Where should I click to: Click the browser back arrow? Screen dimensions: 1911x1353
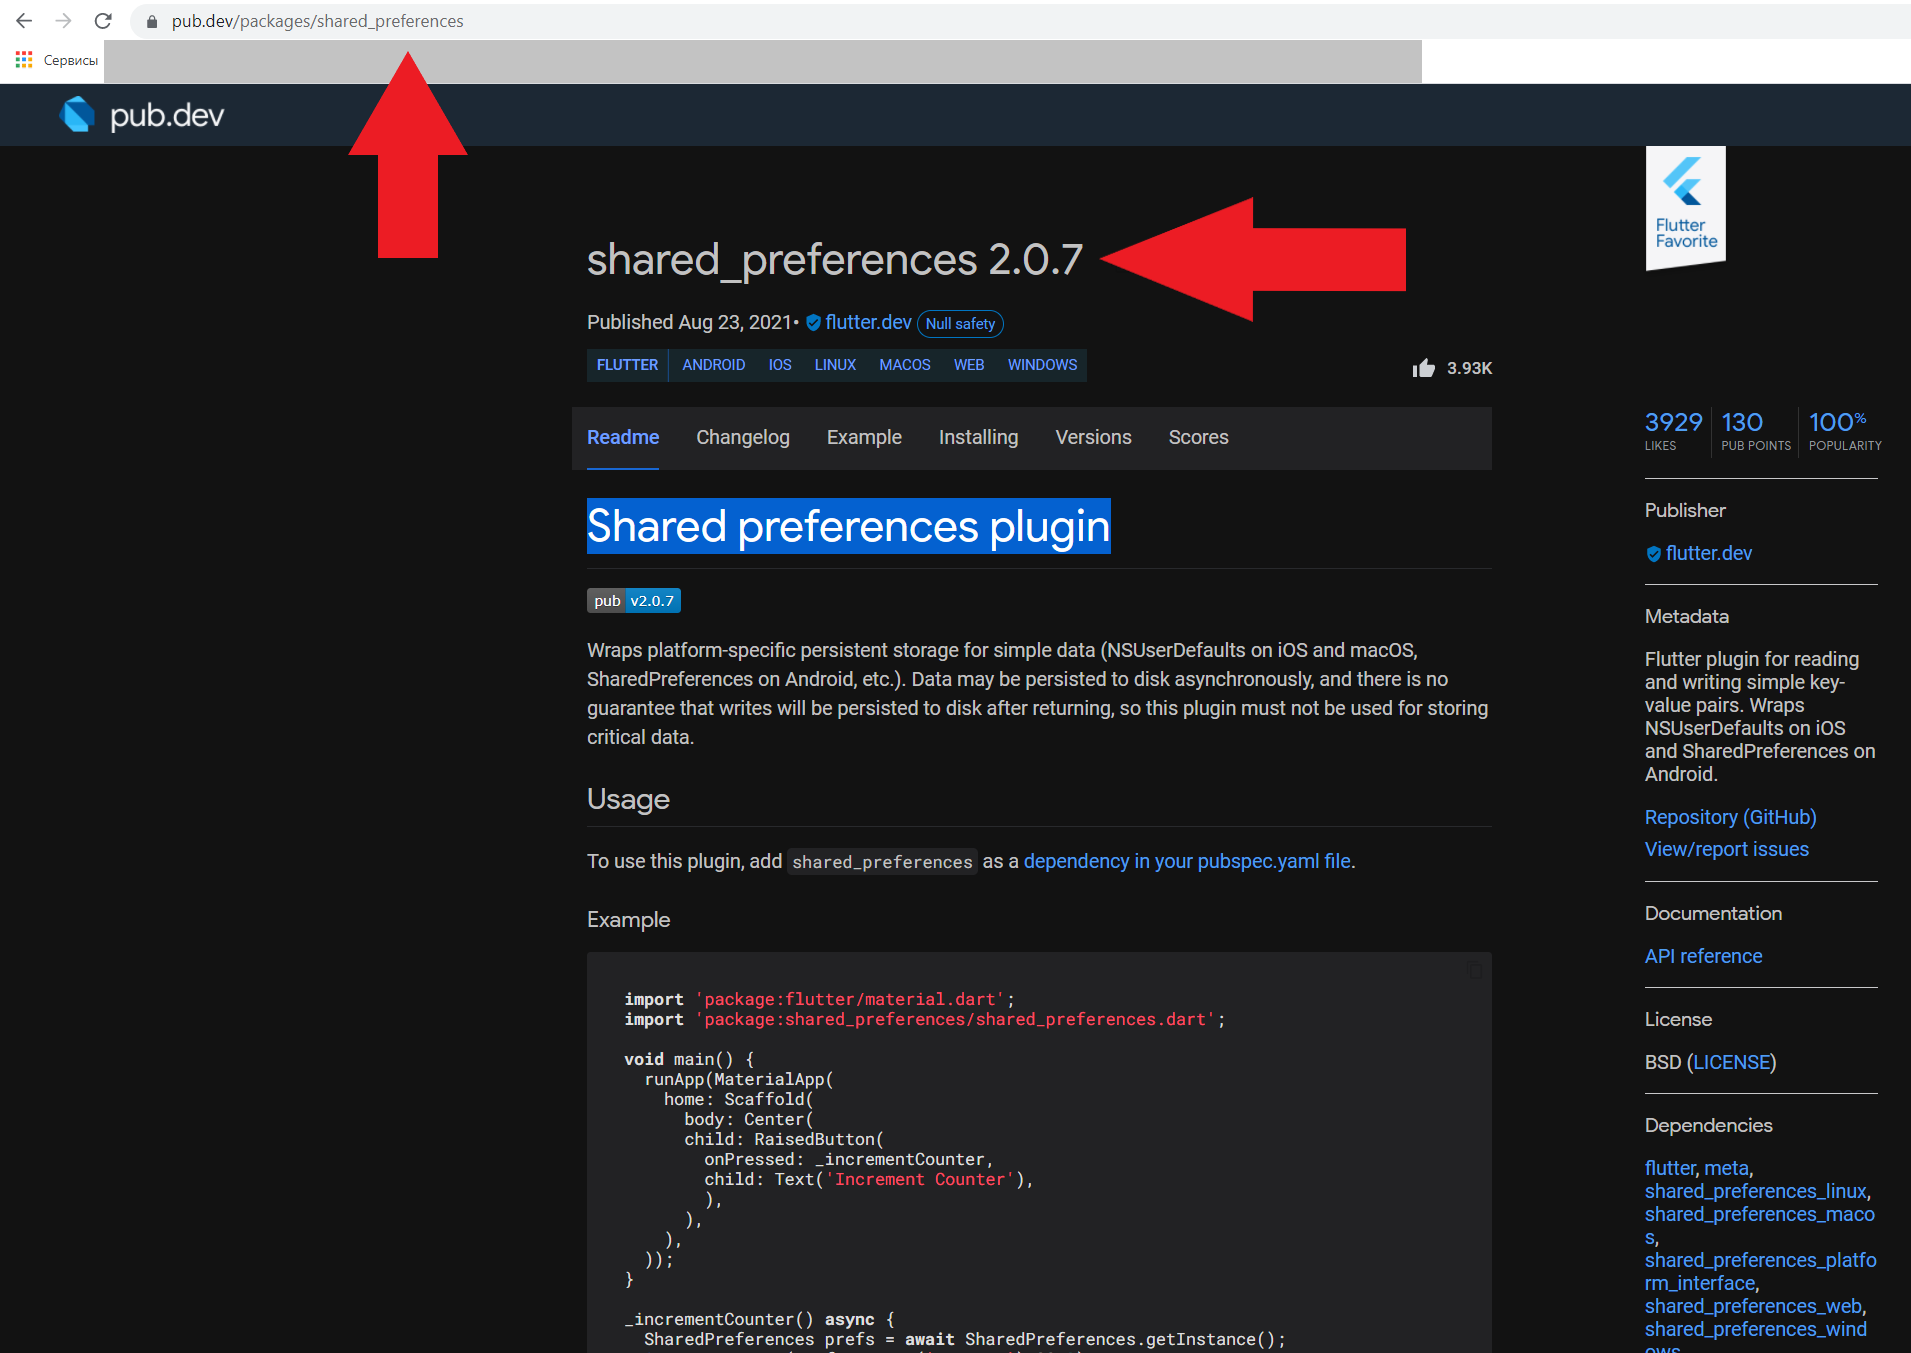pyautogui.click(x=24, y=21)
